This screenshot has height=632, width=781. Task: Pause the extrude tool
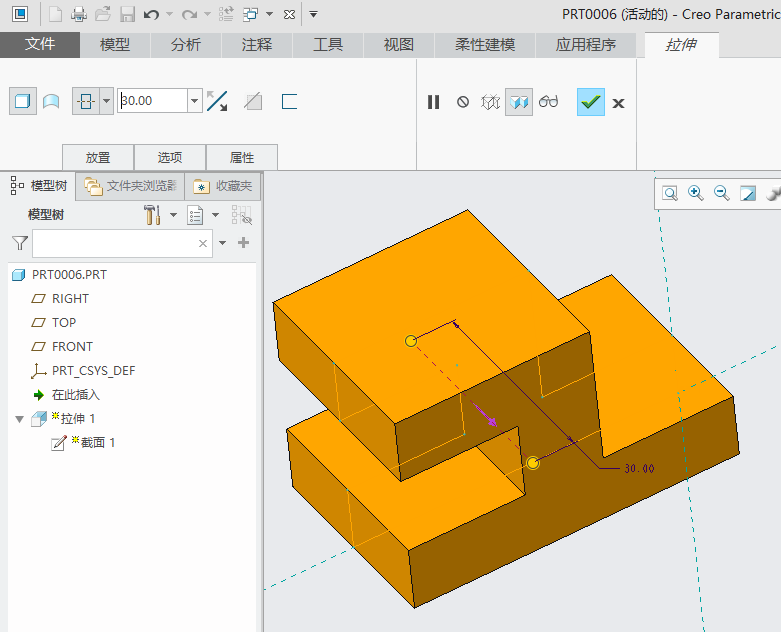click(433, 102)
